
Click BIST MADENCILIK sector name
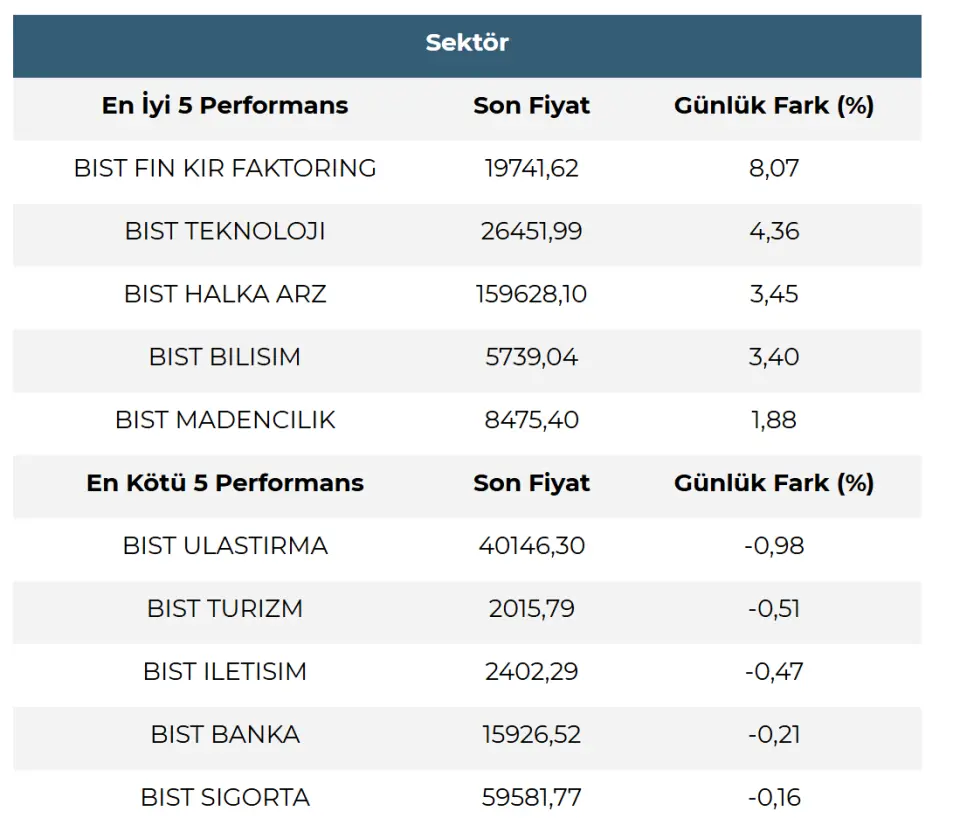(x=225, y=420)
